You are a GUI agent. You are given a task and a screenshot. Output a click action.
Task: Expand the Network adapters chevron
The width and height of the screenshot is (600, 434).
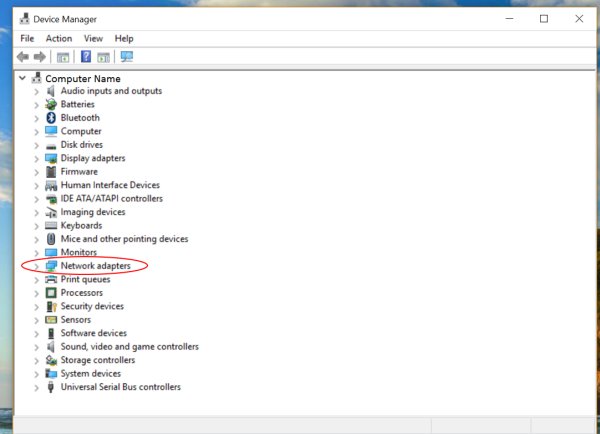(36, 266)
